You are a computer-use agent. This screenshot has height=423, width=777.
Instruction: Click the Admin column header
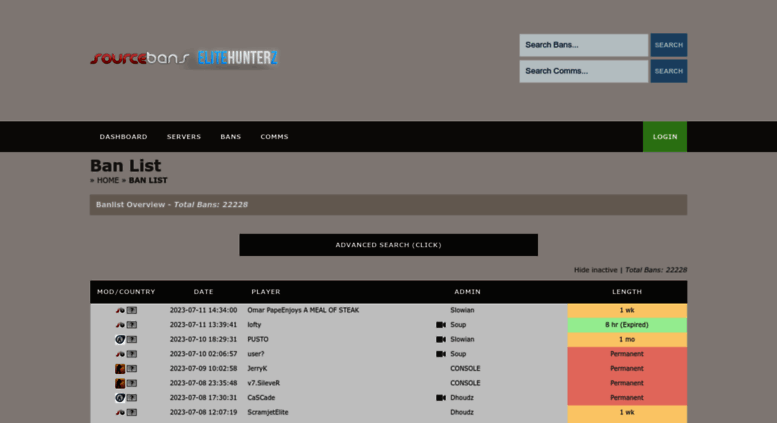click(467, 292)
